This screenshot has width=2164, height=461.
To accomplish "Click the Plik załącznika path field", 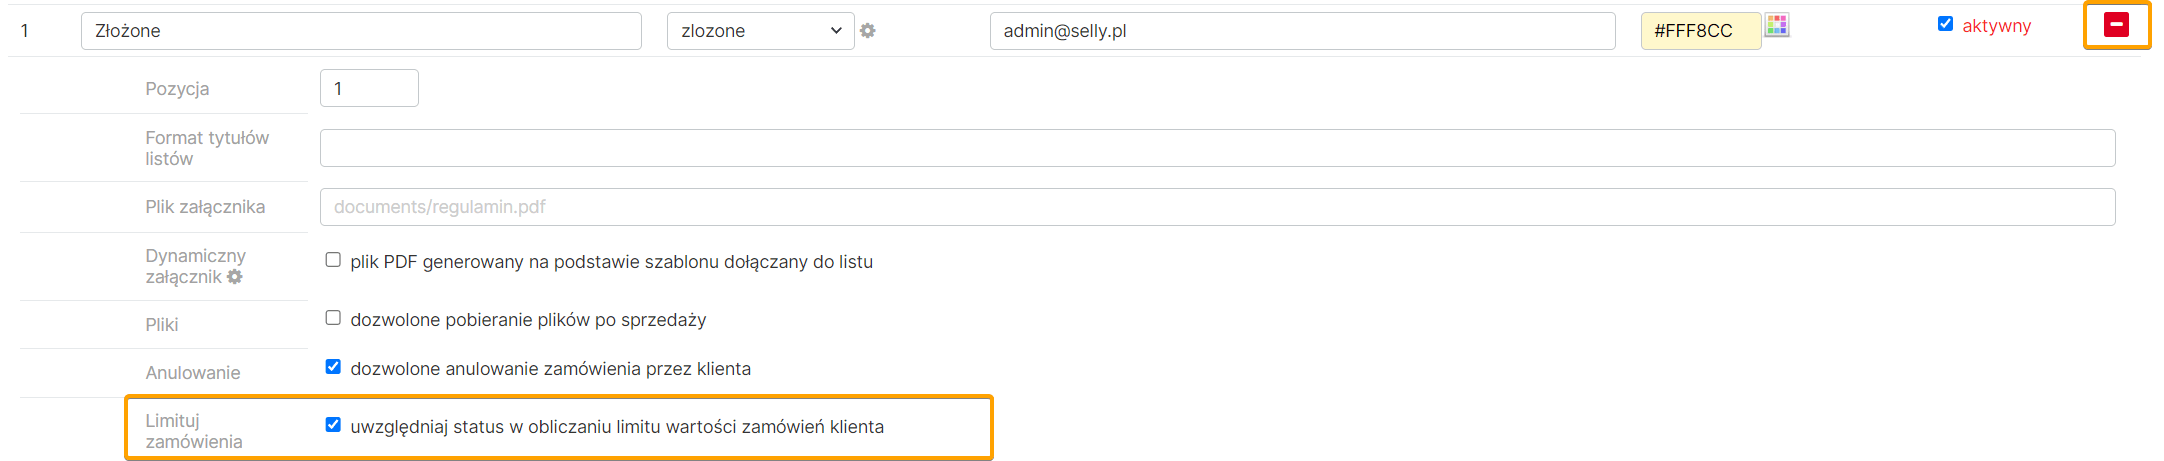I will tap(1217, 207).
